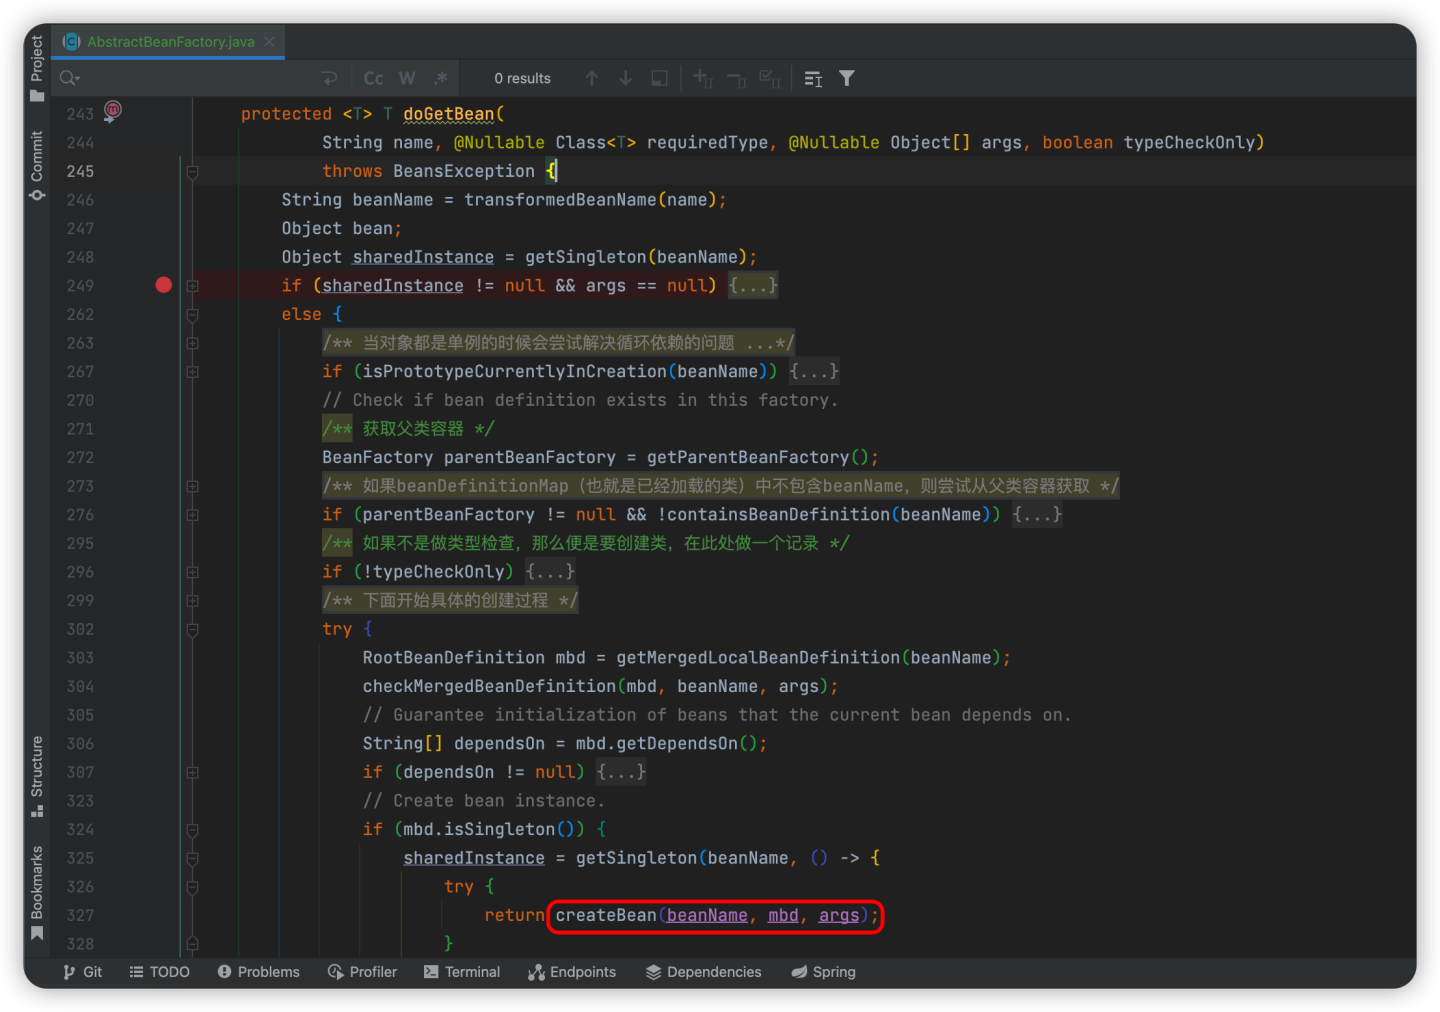Remove the breakpoint on line 249
The image size is (1440, 1012).
pyautogui.click(x=164, y=285)
